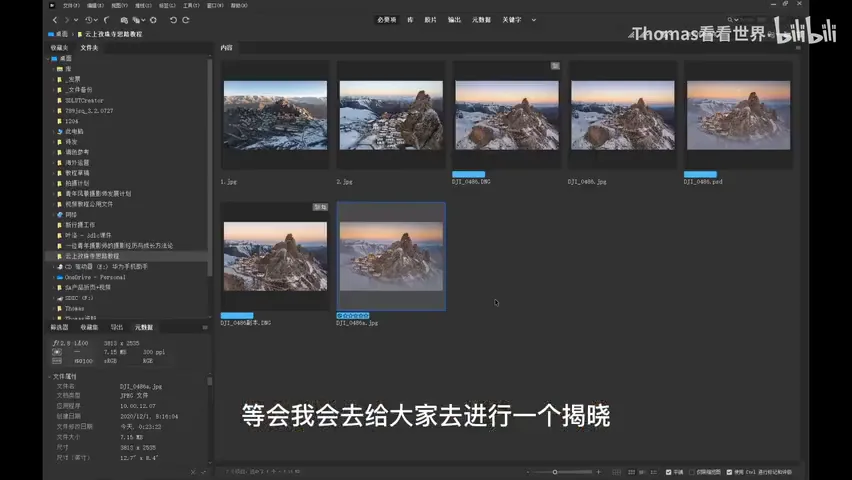Open the 视图 menu

120,5
